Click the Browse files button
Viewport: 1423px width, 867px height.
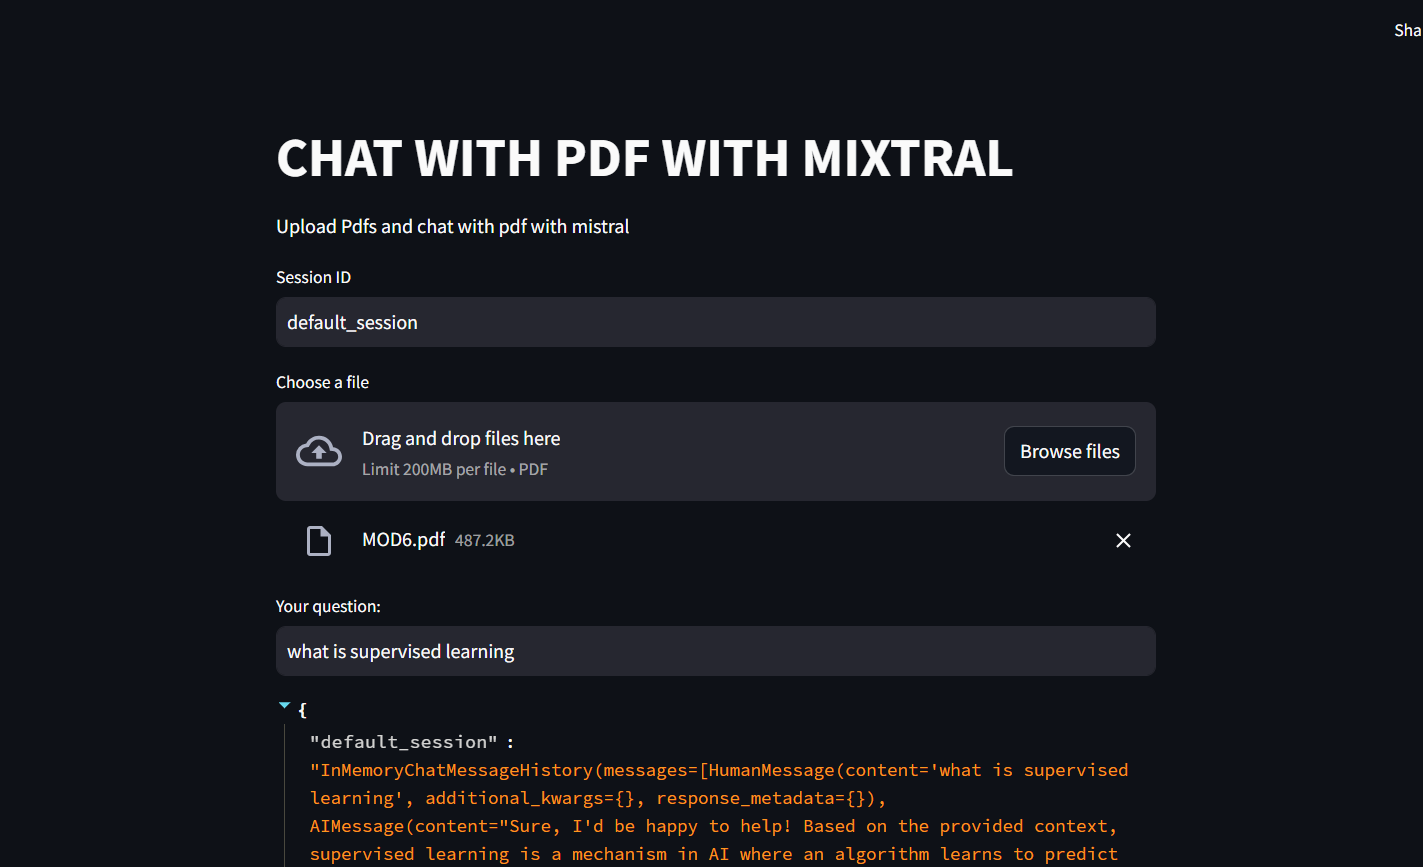pos(1069,451)
